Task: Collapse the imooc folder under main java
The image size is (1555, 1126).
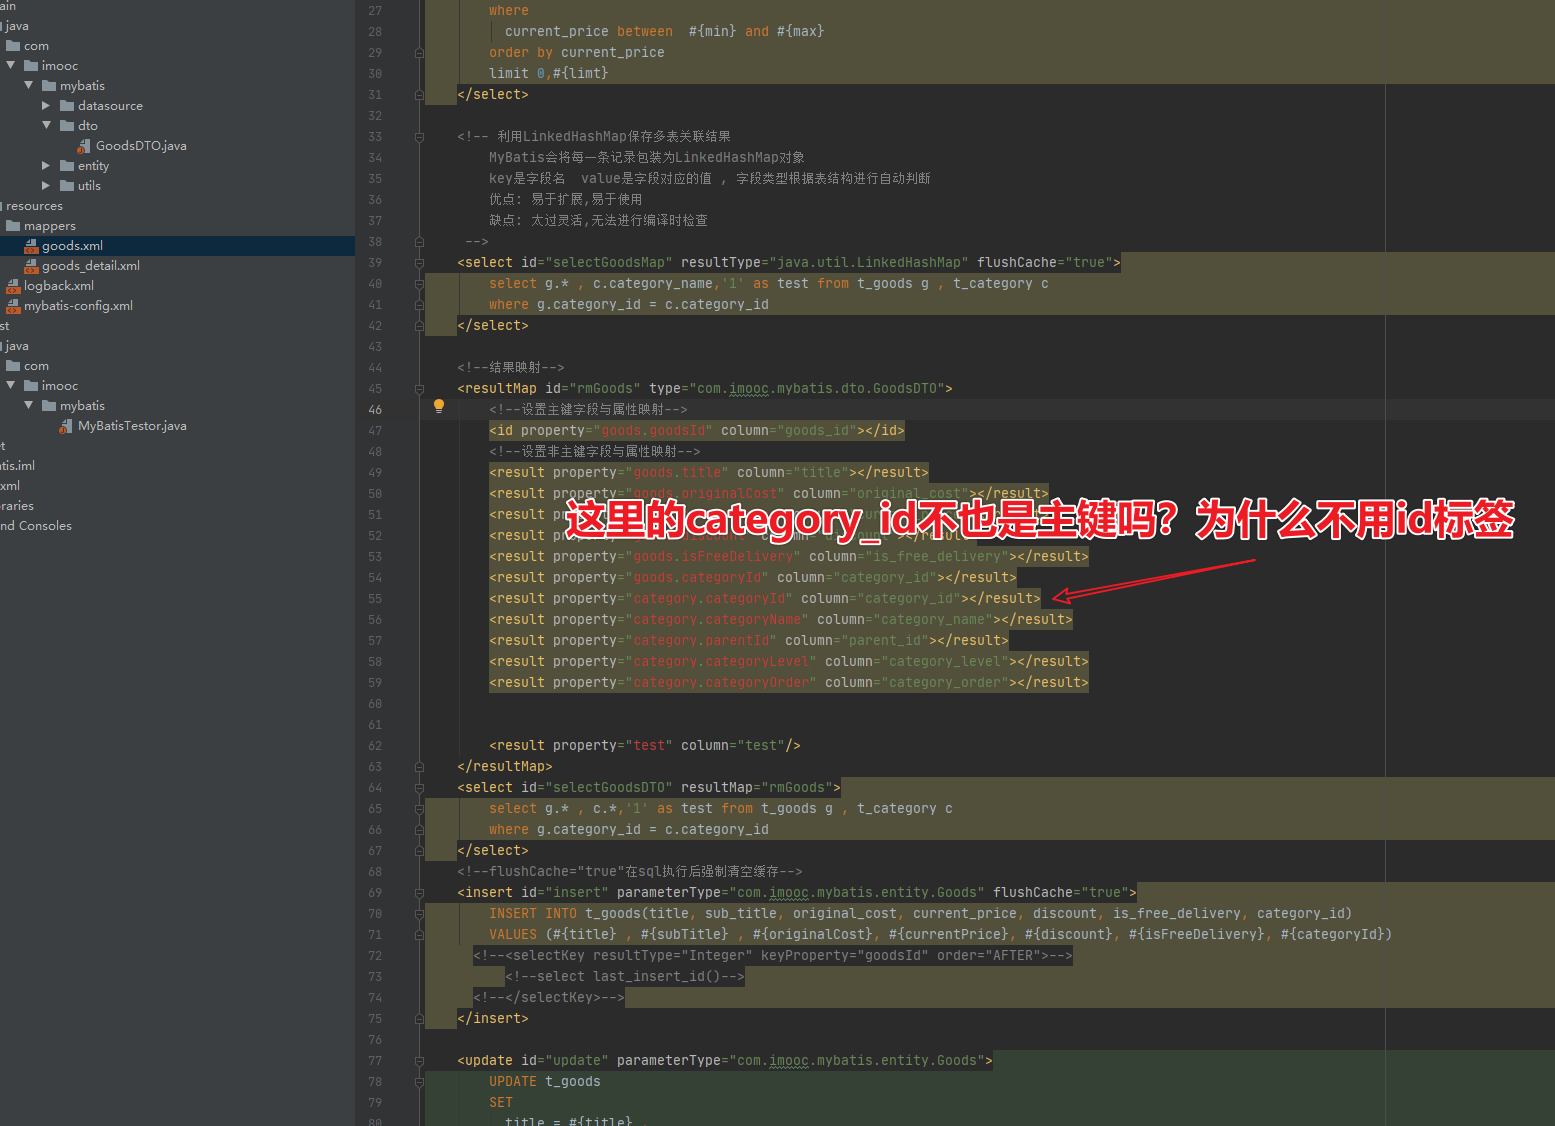Action: (11, 65)
